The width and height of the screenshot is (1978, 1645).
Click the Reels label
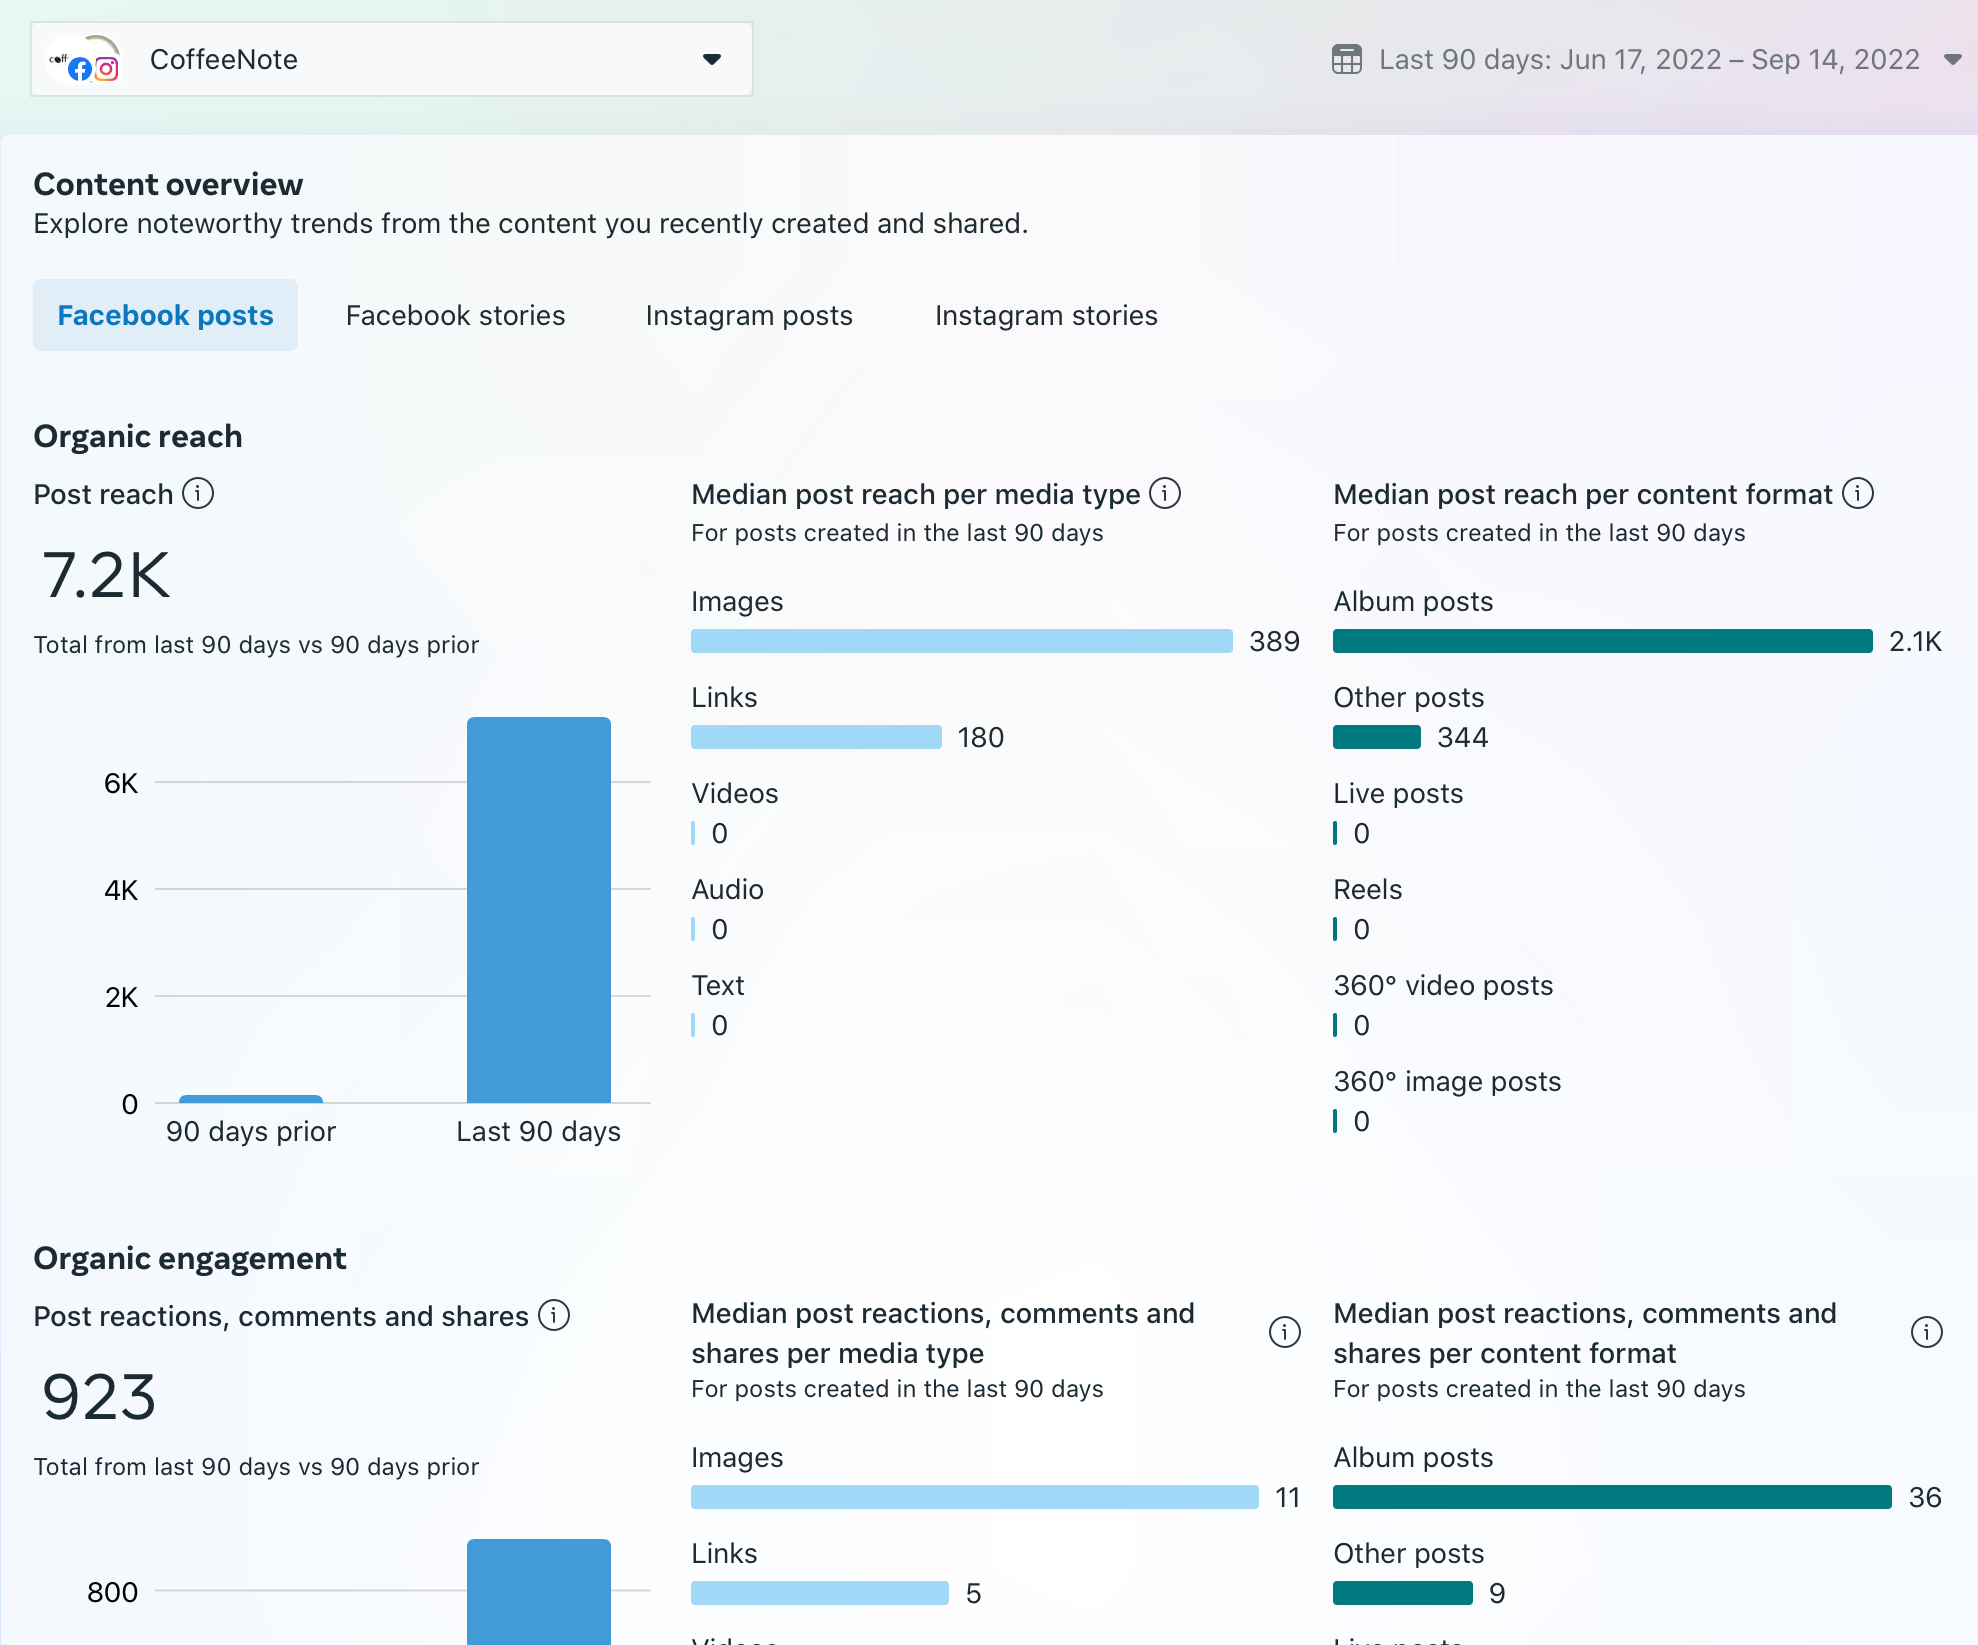[1368, 889]
